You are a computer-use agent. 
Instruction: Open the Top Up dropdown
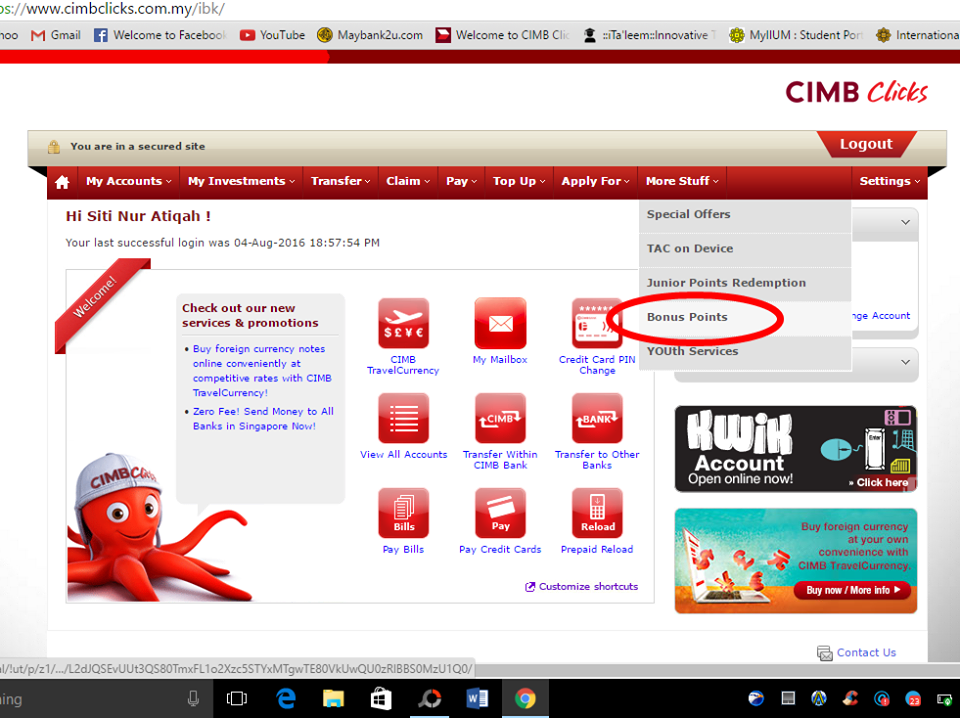[x=519, y=181]
